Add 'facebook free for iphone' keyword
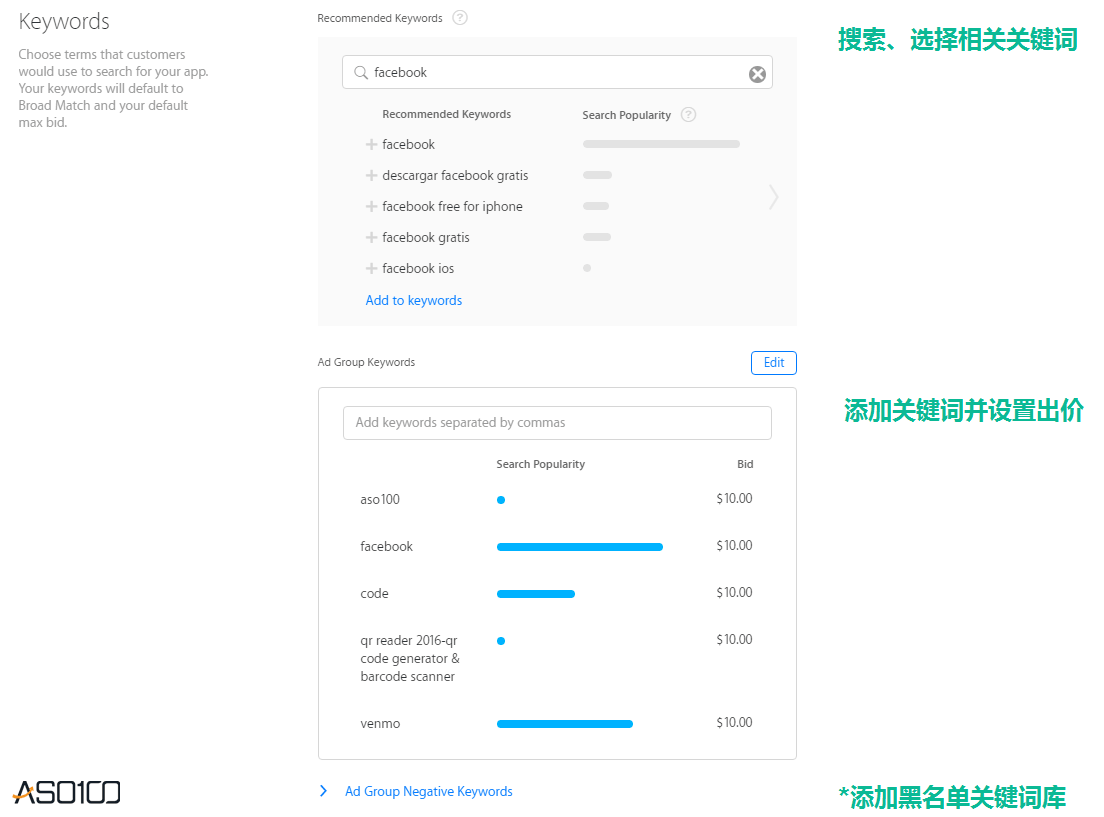1104x817 pixels. pyautogui.click(x=371, y=206)
